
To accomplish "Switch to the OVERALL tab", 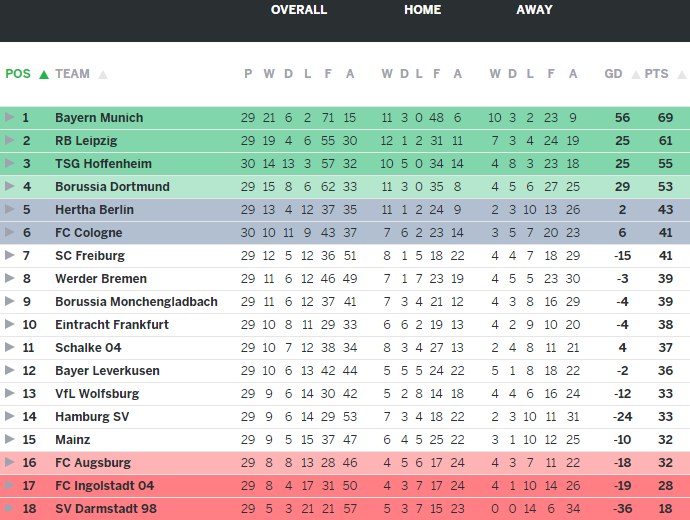I will pyautogui.click(x=298, y=10).
